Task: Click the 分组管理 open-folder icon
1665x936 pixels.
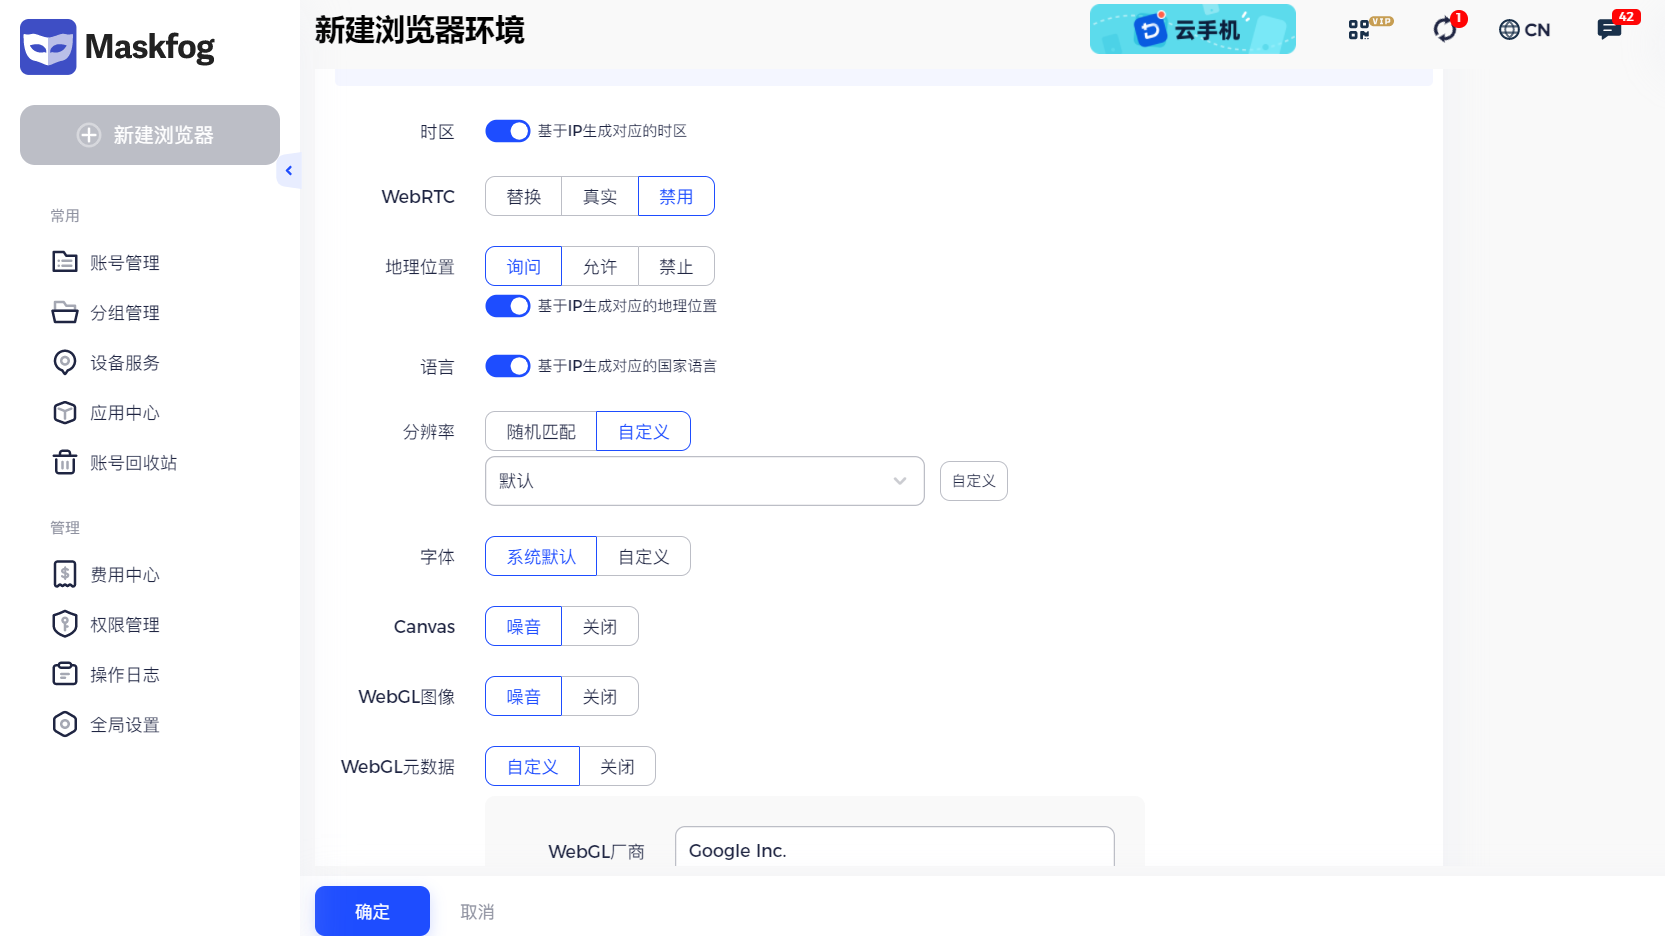Action: [x=65, y=312]
